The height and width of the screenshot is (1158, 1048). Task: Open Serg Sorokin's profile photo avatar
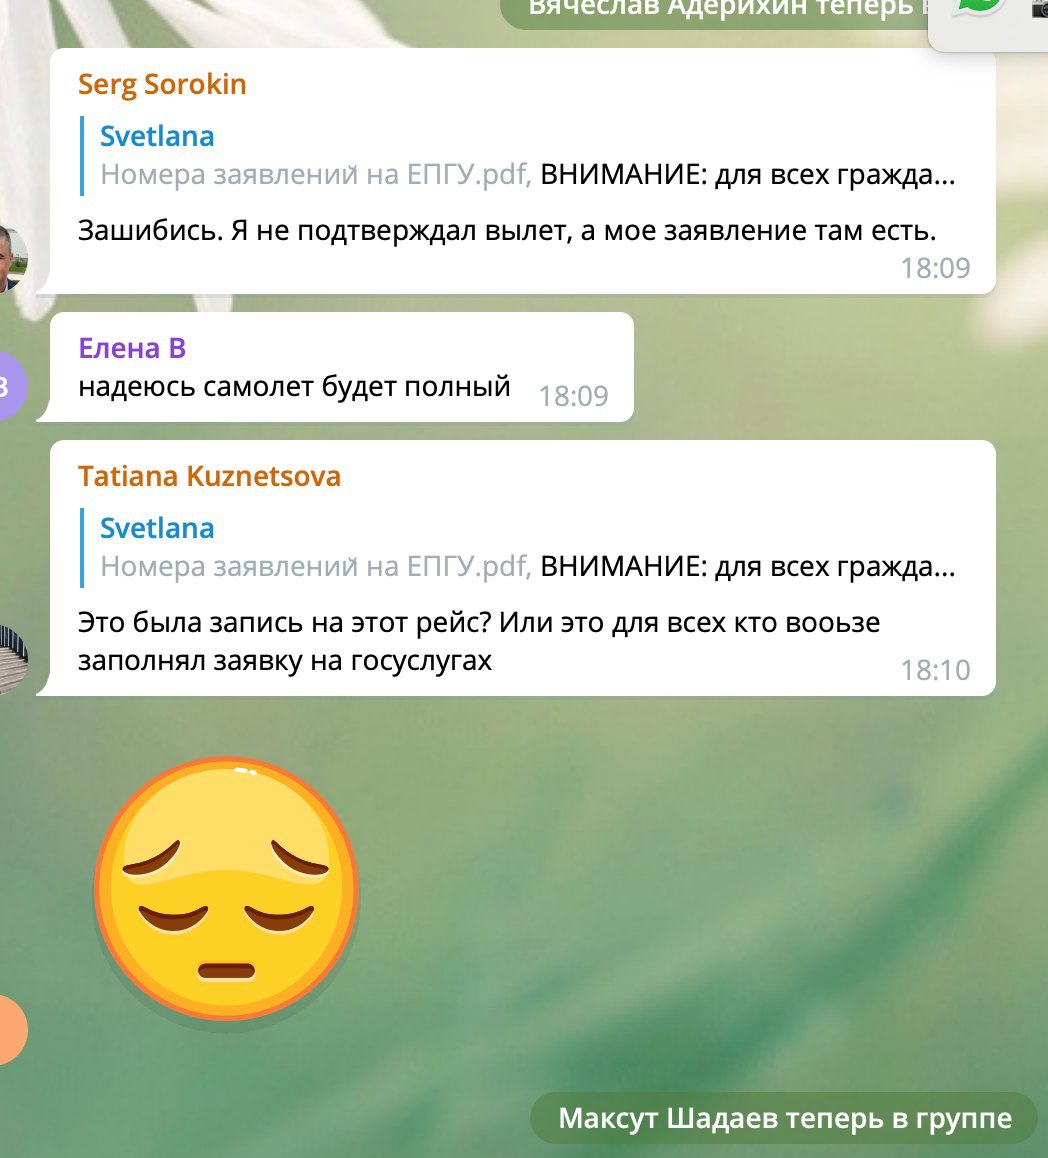point(13,258)
